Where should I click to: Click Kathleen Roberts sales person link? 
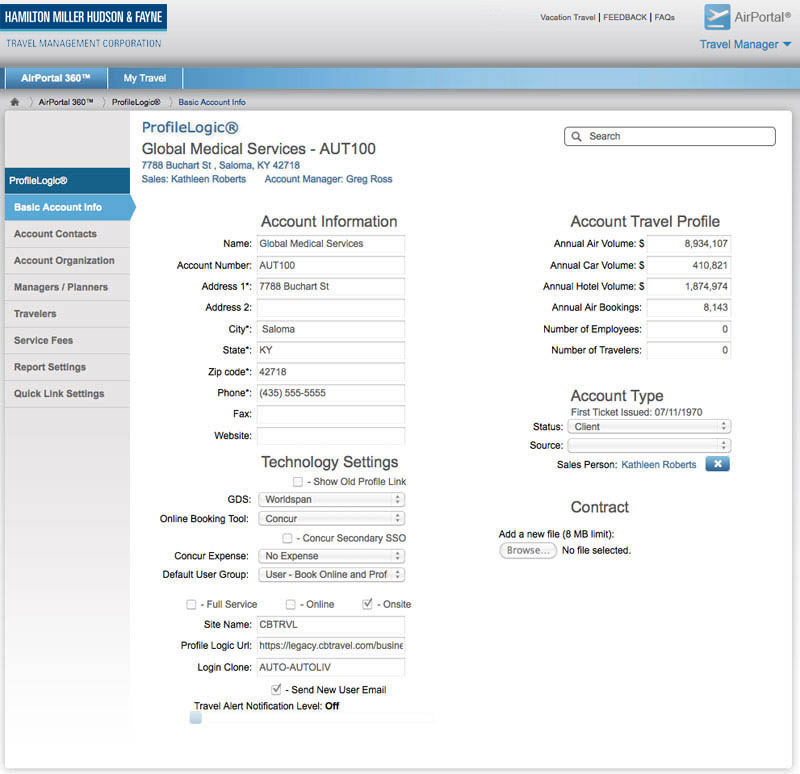(x=659, y=465)
